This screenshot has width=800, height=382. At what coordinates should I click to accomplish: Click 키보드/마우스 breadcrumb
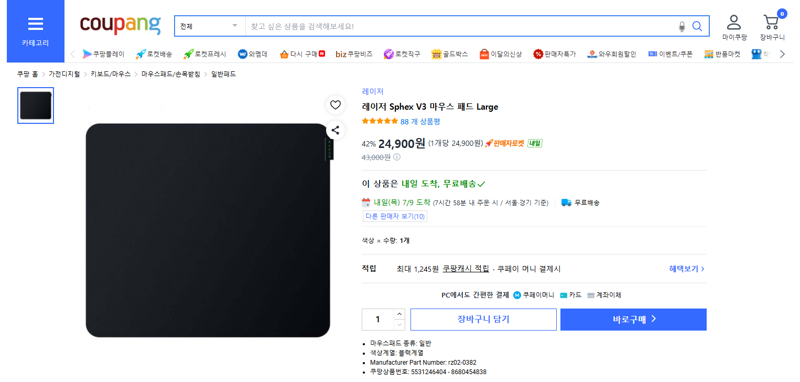point(111,74)
